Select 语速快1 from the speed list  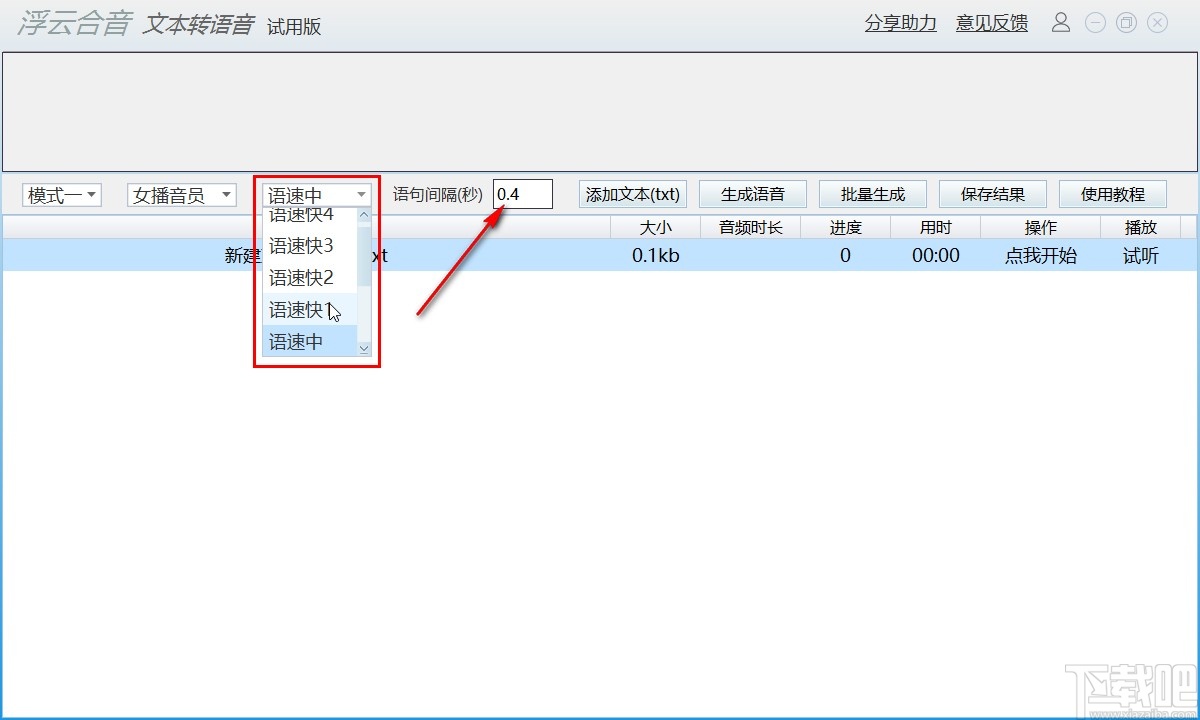click(299, 309)
